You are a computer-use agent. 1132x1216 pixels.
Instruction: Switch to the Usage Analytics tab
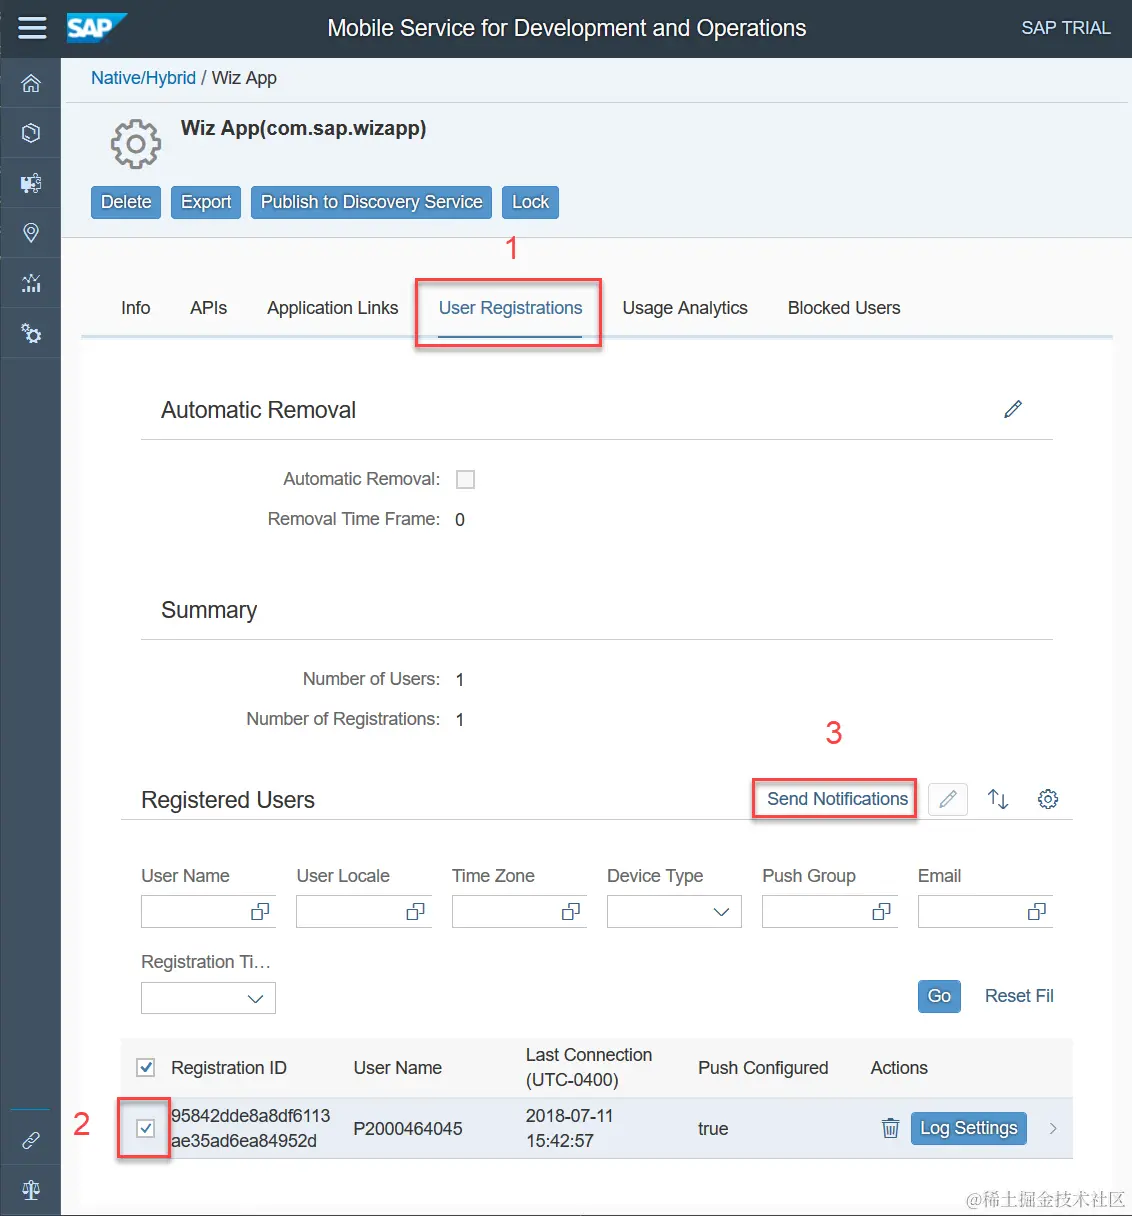[685, 308]
